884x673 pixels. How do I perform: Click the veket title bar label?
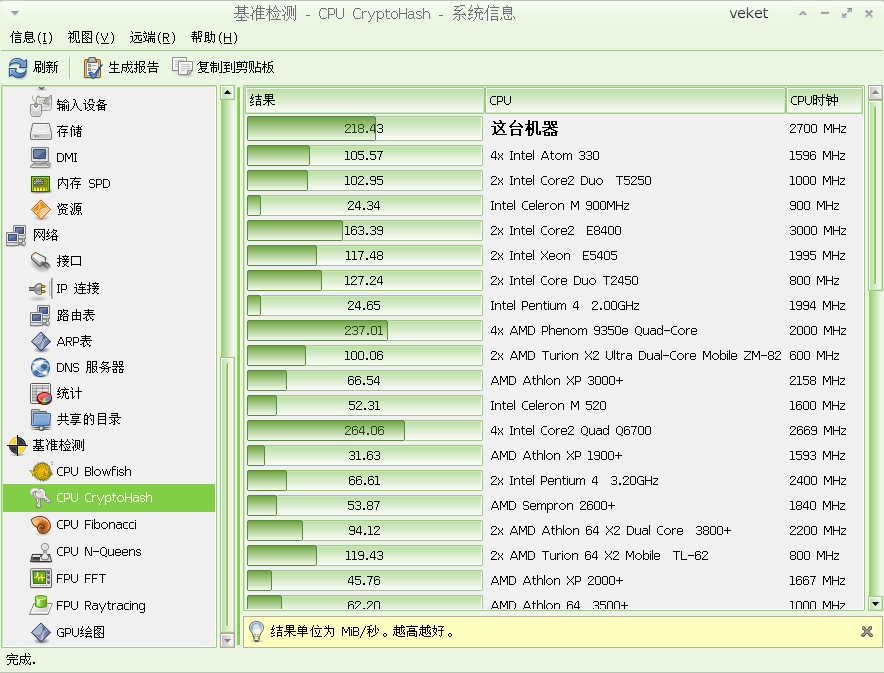tap(749, 14)
